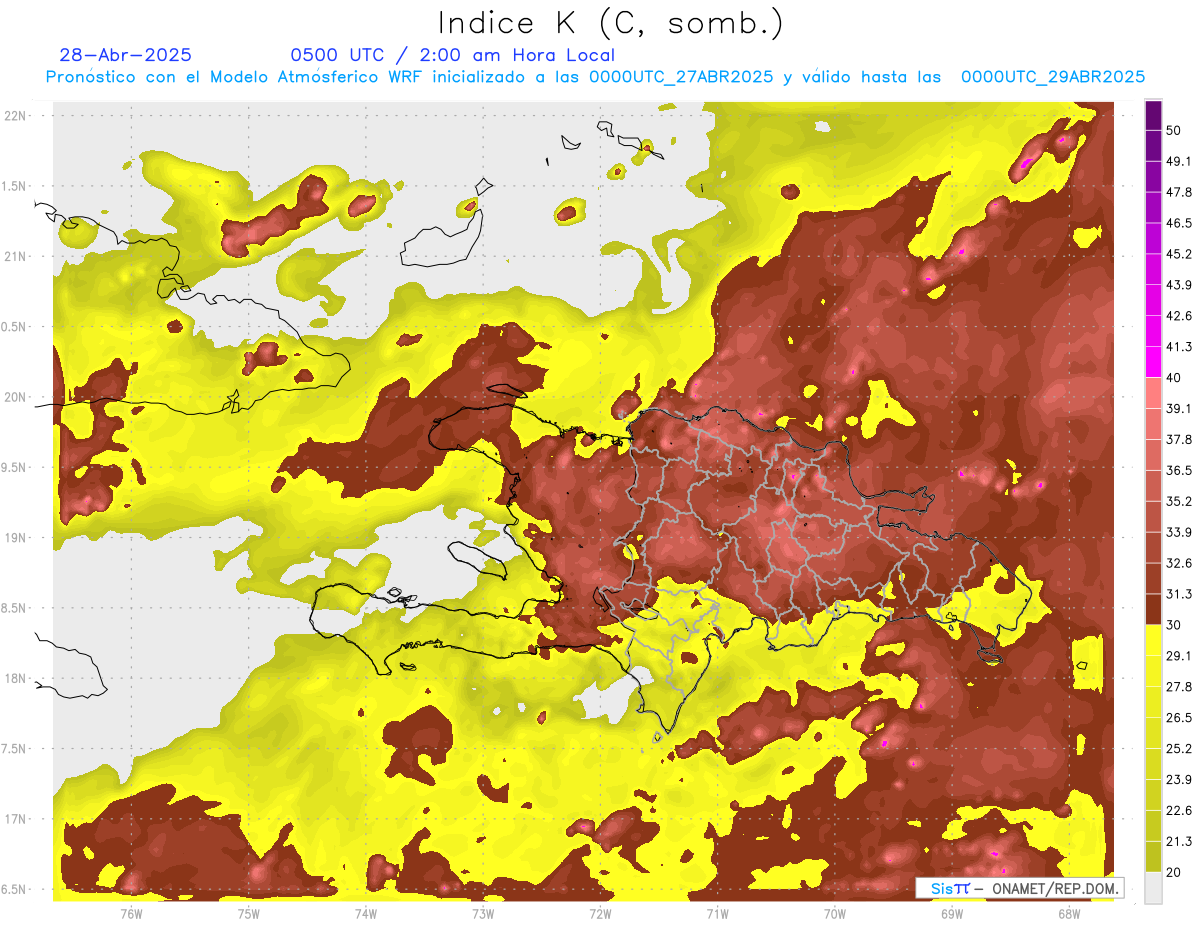This screenshot has height=927, width=1200.
Task: Click colorbar value '27.8'
Action: [1179, 687]
